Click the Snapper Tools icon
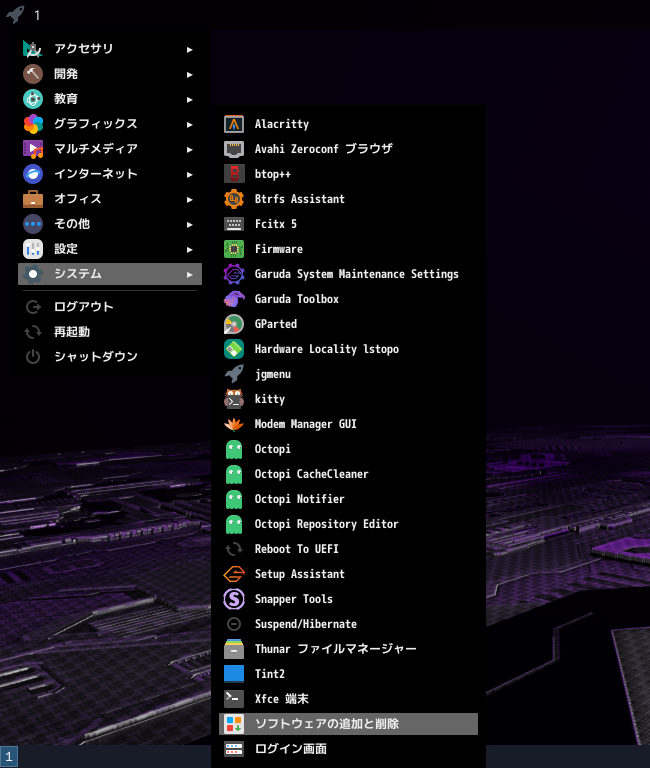The width and height of the screenshot is (650, 768). click(234, 599)
